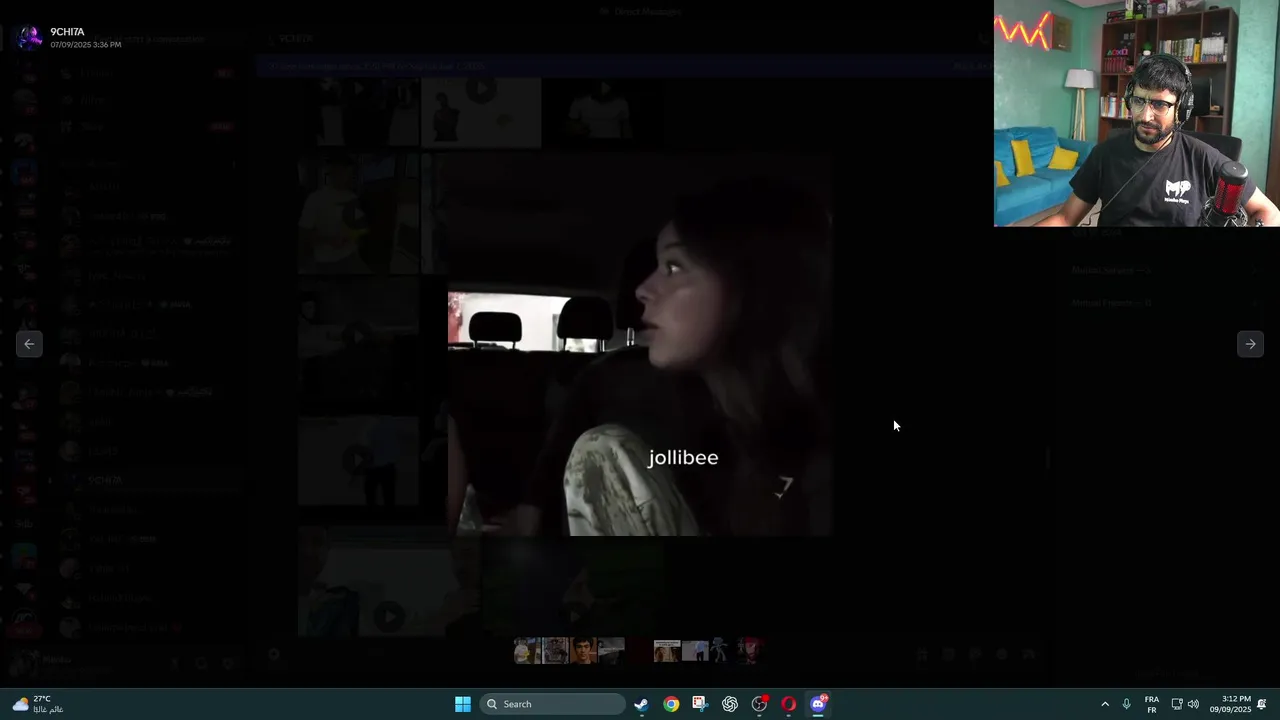Select the first thumbnail in the media strip

(x=527, y=650)
